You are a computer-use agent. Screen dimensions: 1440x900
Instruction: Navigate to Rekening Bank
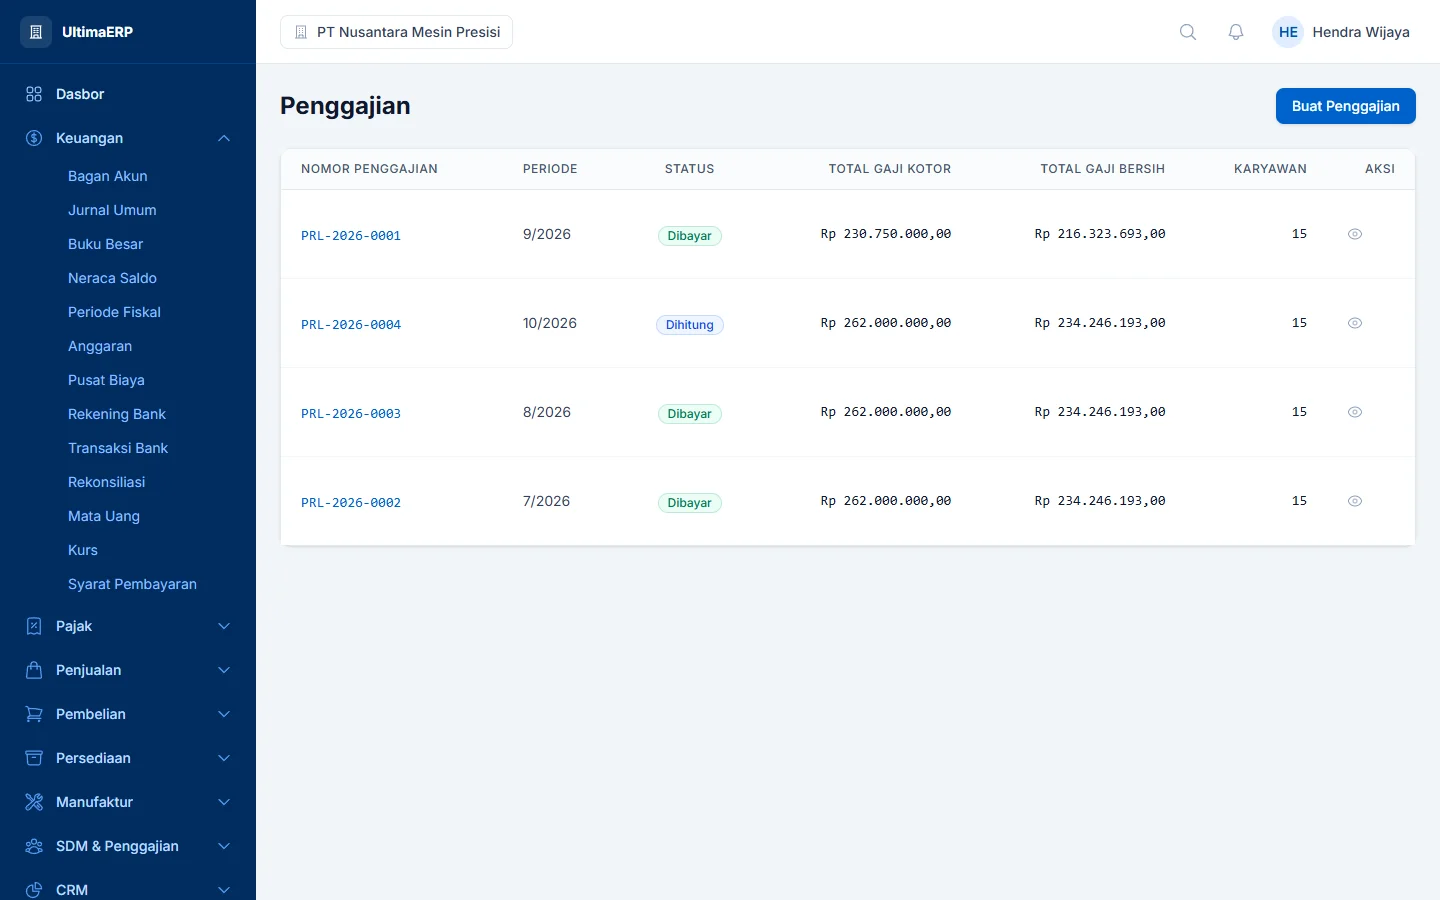[x=117, y=414]
